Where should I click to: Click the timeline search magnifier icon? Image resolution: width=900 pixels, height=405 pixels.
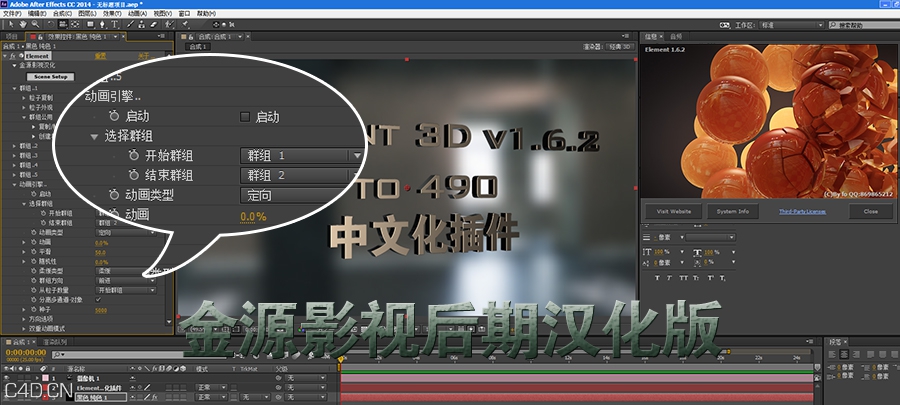click(55, 355)
